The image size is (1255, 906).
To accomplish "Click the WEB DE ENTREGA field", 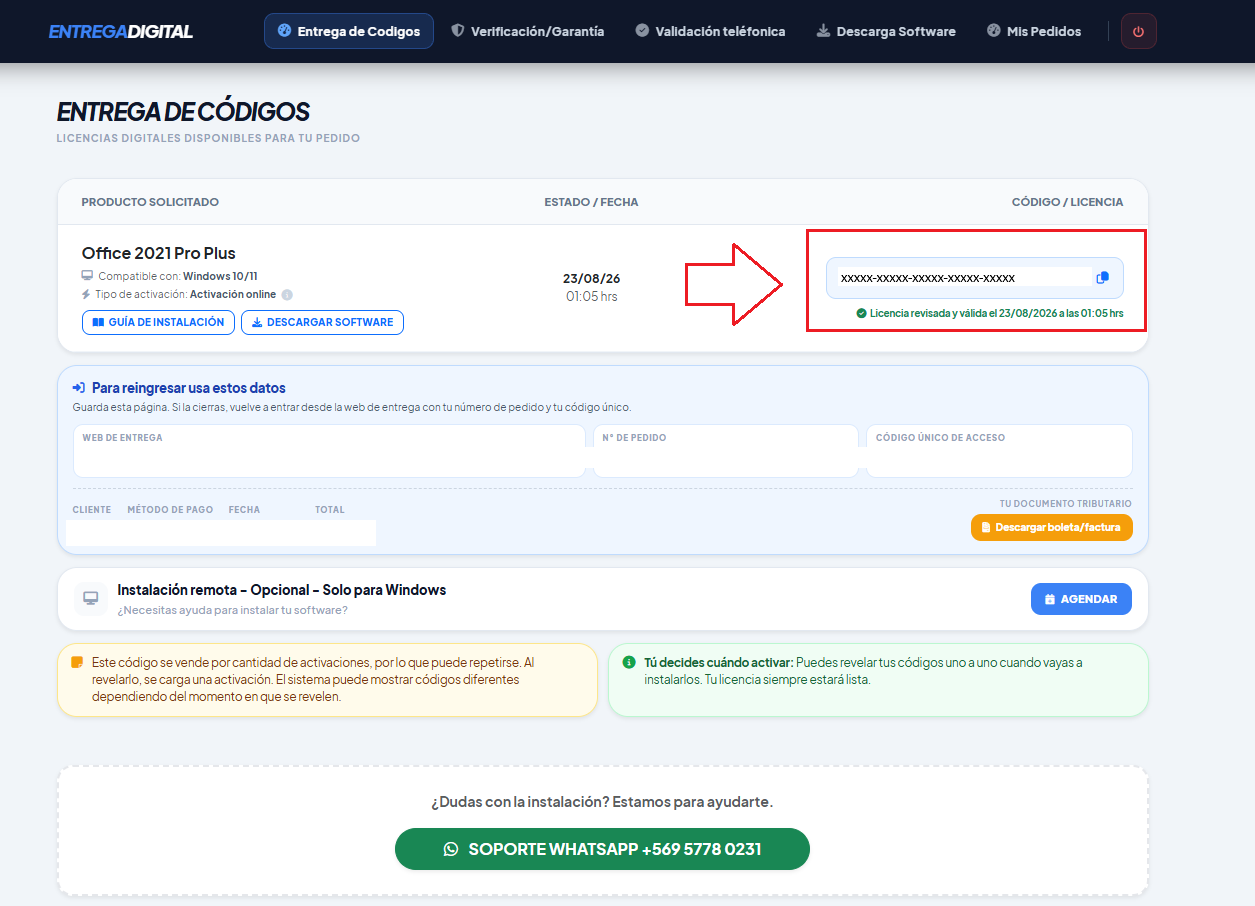I will coord(329,451).
